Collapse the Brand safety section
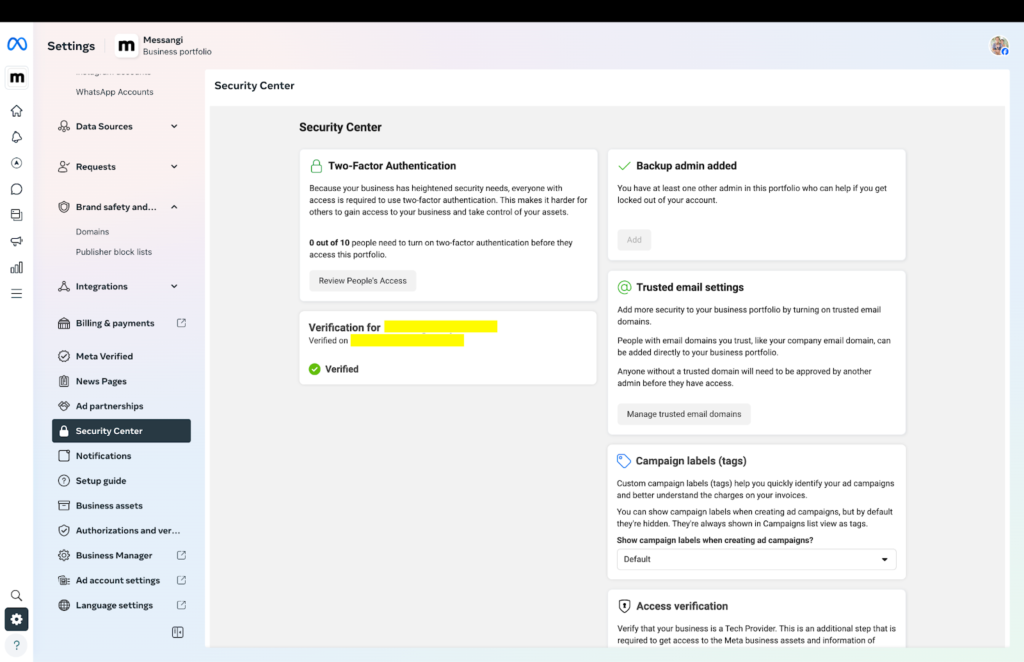The image size is (1024, 662). point(174,207)
